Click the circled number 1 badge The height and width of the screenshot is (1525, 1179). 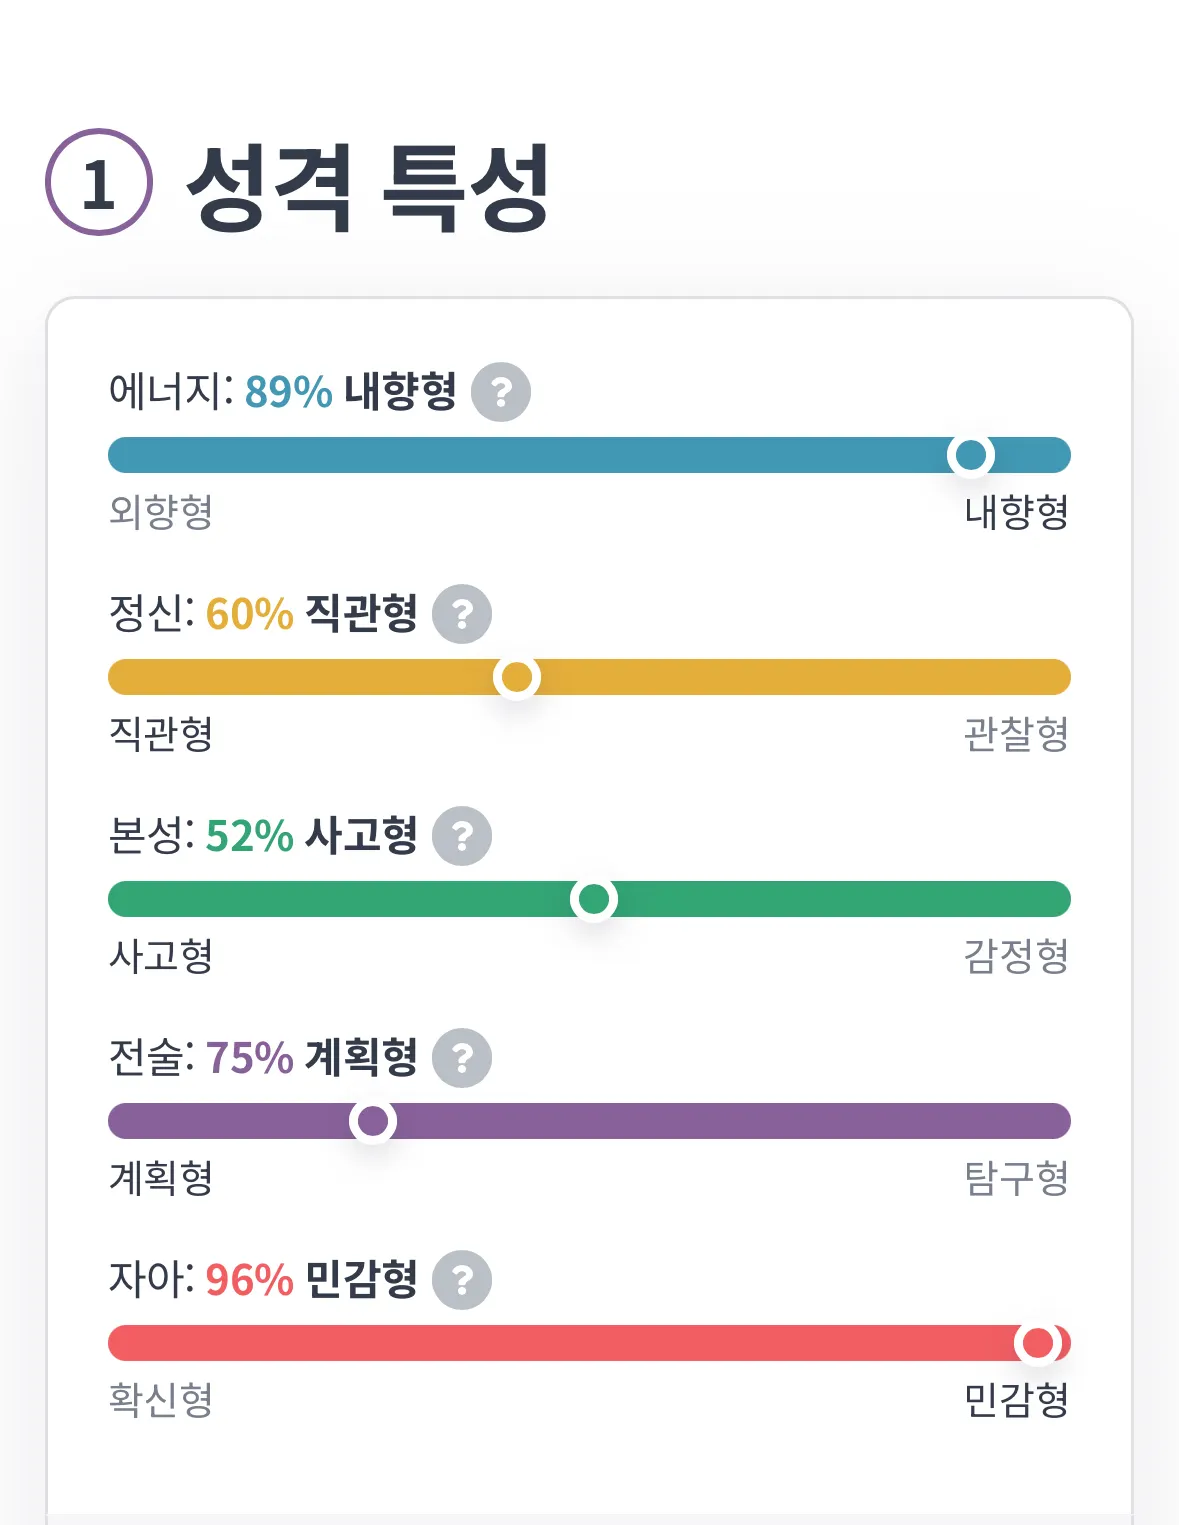pyautogui.click(x=99, y=183)
